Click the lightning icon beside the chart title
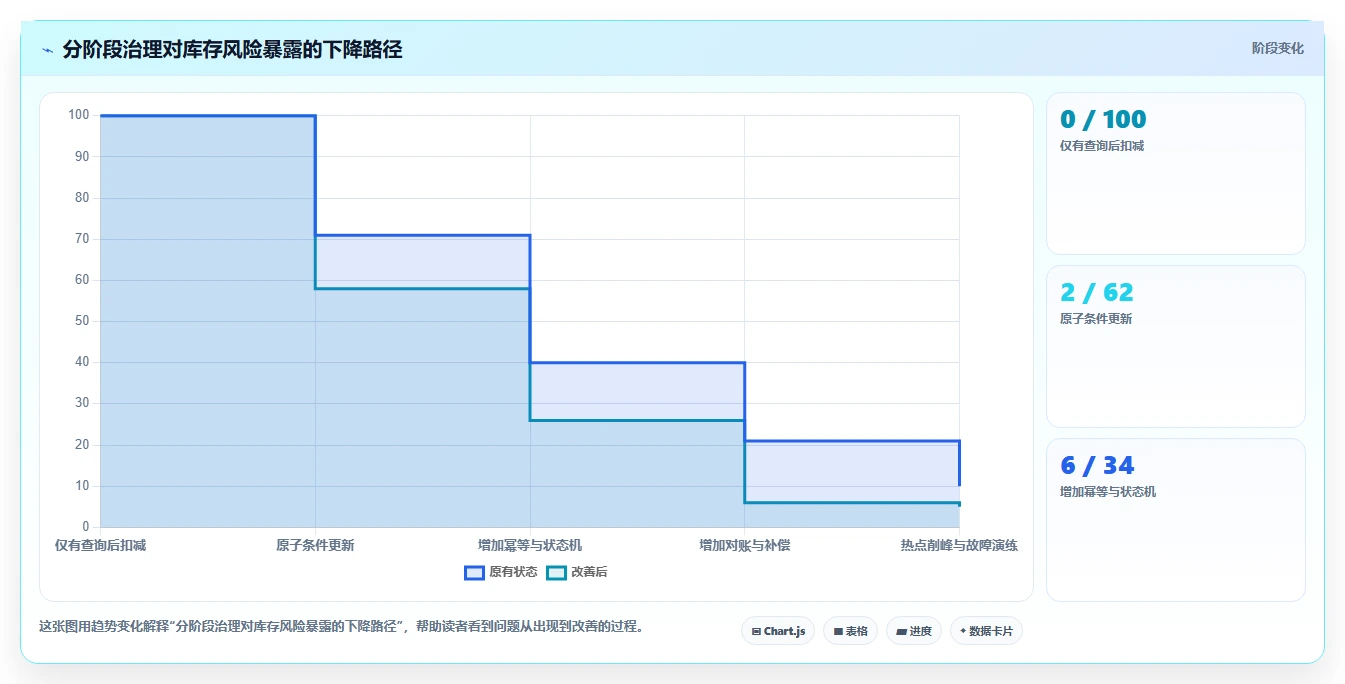Viewport: 1345px width, 684px height. pyautogui.click(x=48, y=50)
